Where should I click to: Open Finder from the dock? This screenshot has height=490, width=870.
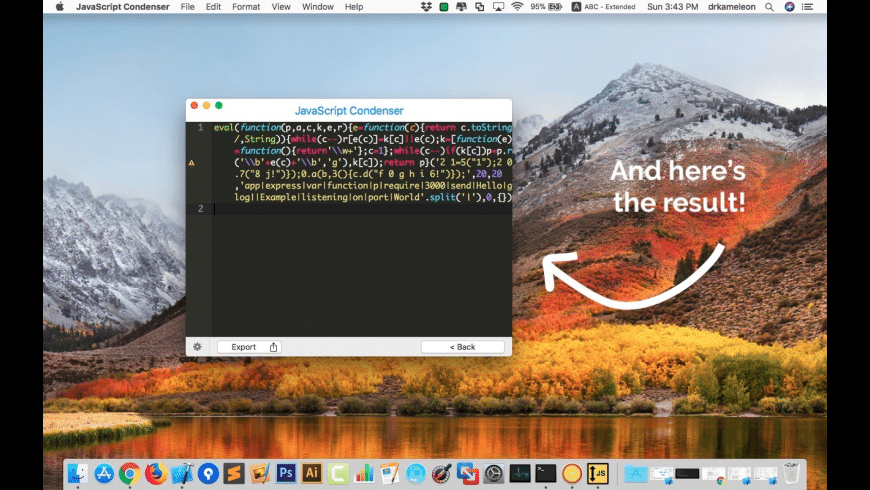click(78, 473)
